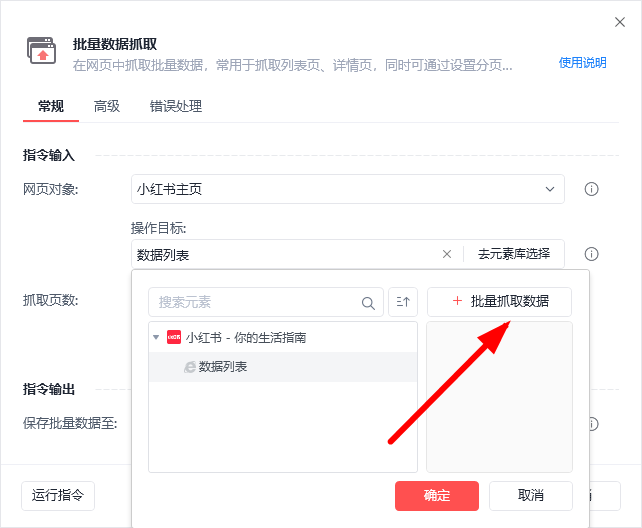Click the info icon beside 操作目标

point(591,254)
